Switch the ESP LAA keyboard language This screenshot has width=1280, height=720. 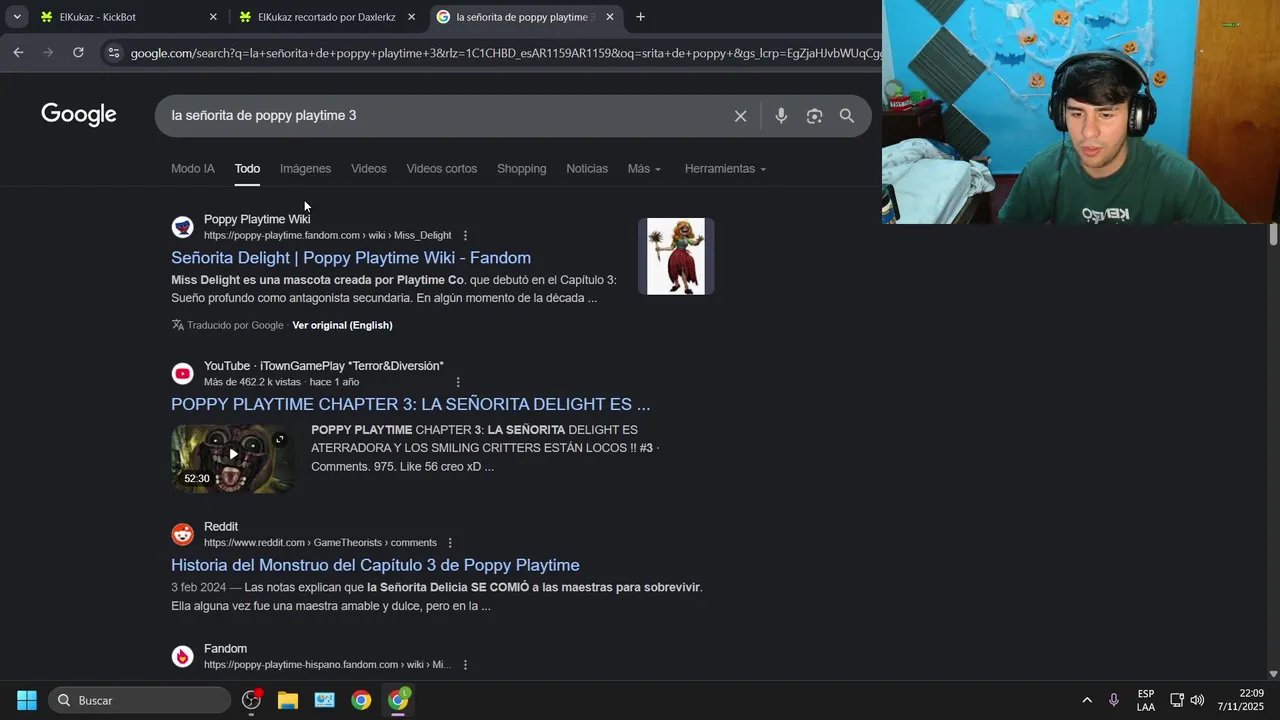1146,700
